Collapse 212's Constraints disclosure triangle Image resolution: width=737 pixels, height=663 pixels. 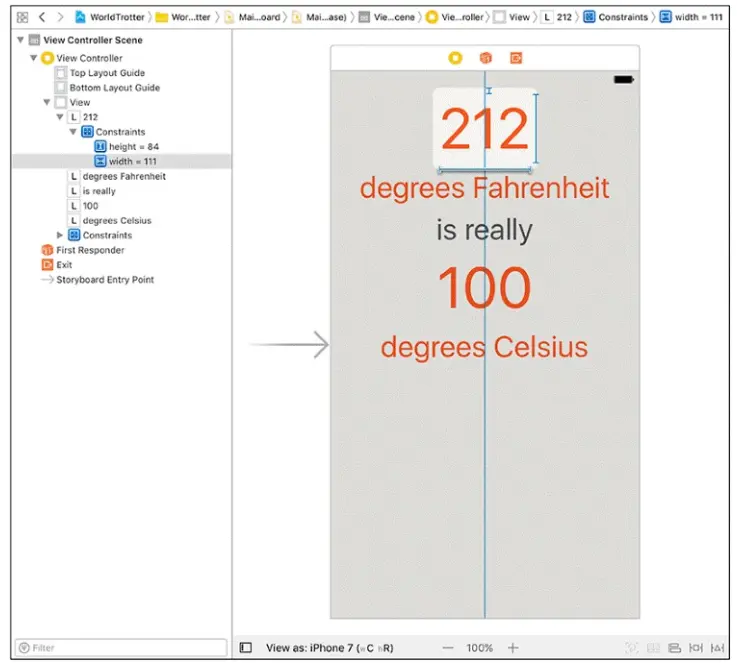tap(73, 132)
